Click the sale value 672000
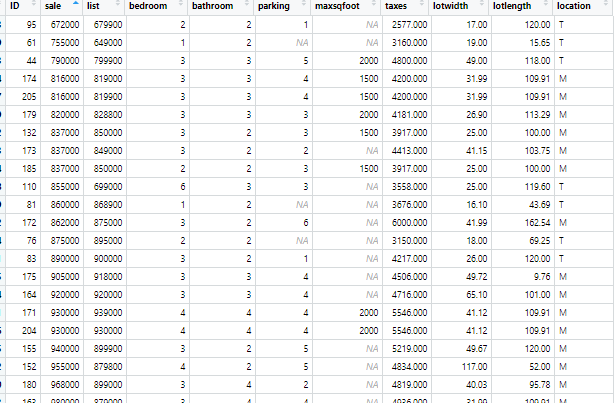Viewport: 615px width, 403px height. [65, 25]
